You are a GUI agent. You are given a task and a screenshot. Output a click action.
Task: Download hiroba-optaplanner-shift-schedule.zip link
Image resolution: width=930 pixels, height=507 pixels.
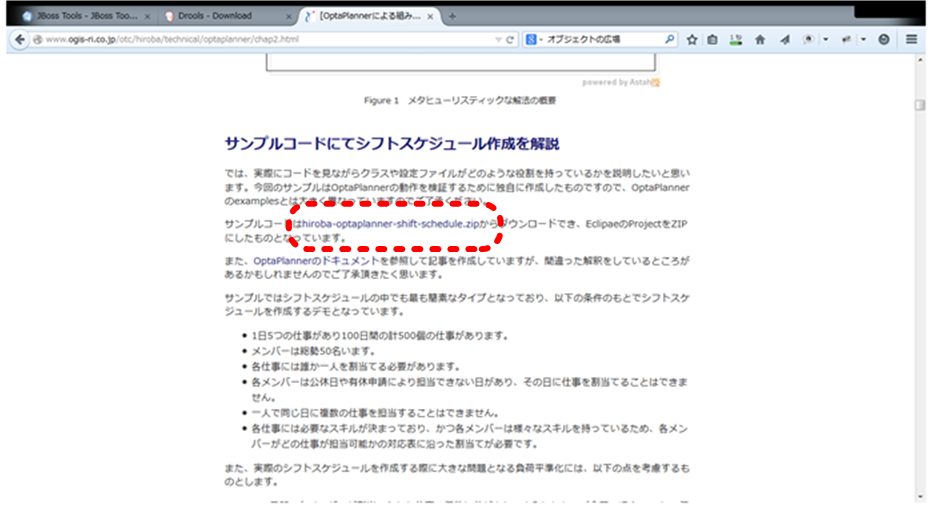(x=391, y=224)
